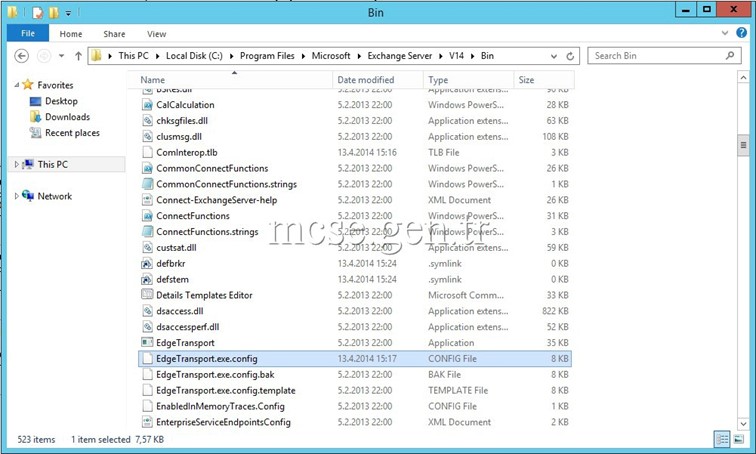Select the CalCalculation file icon

[x=147, y=105]
